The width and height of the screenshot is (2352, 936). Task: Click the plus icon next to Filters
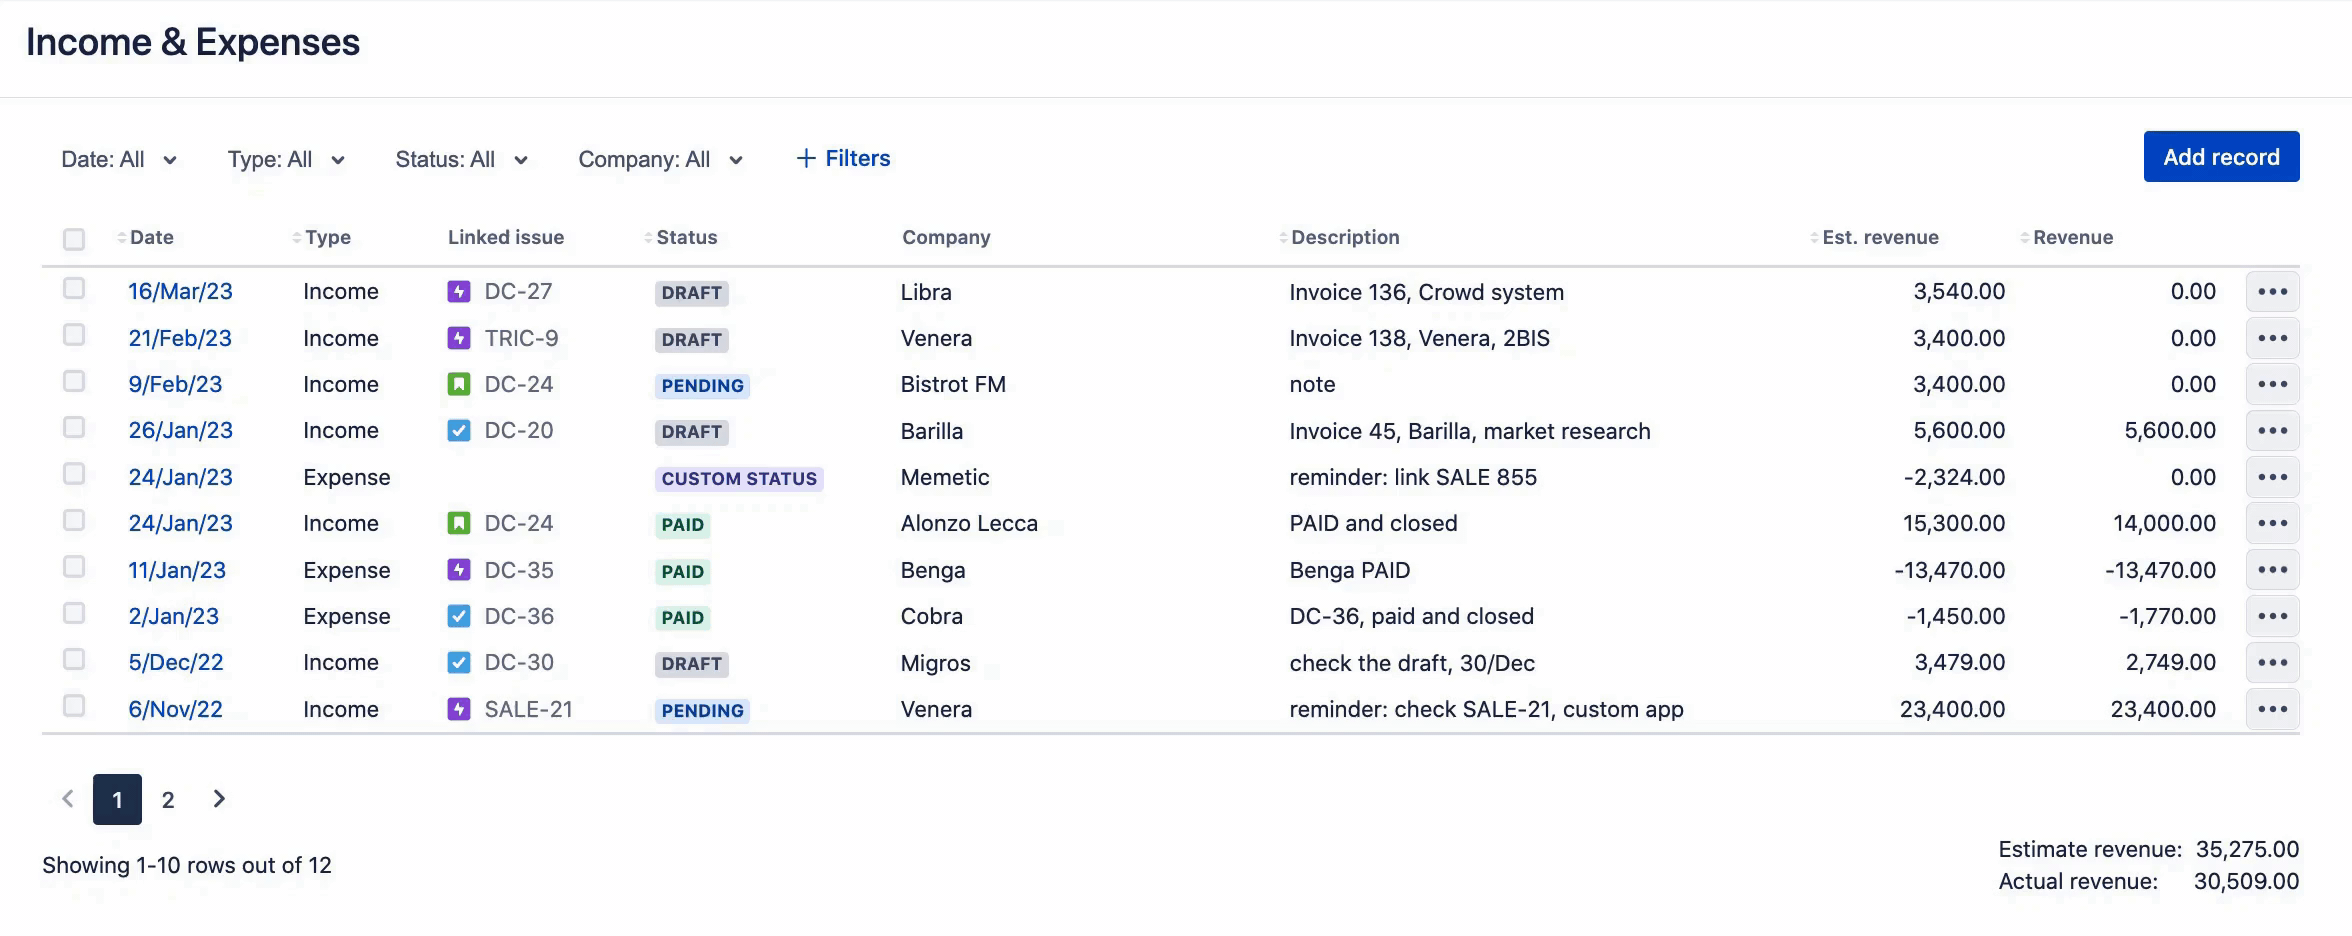805,158
